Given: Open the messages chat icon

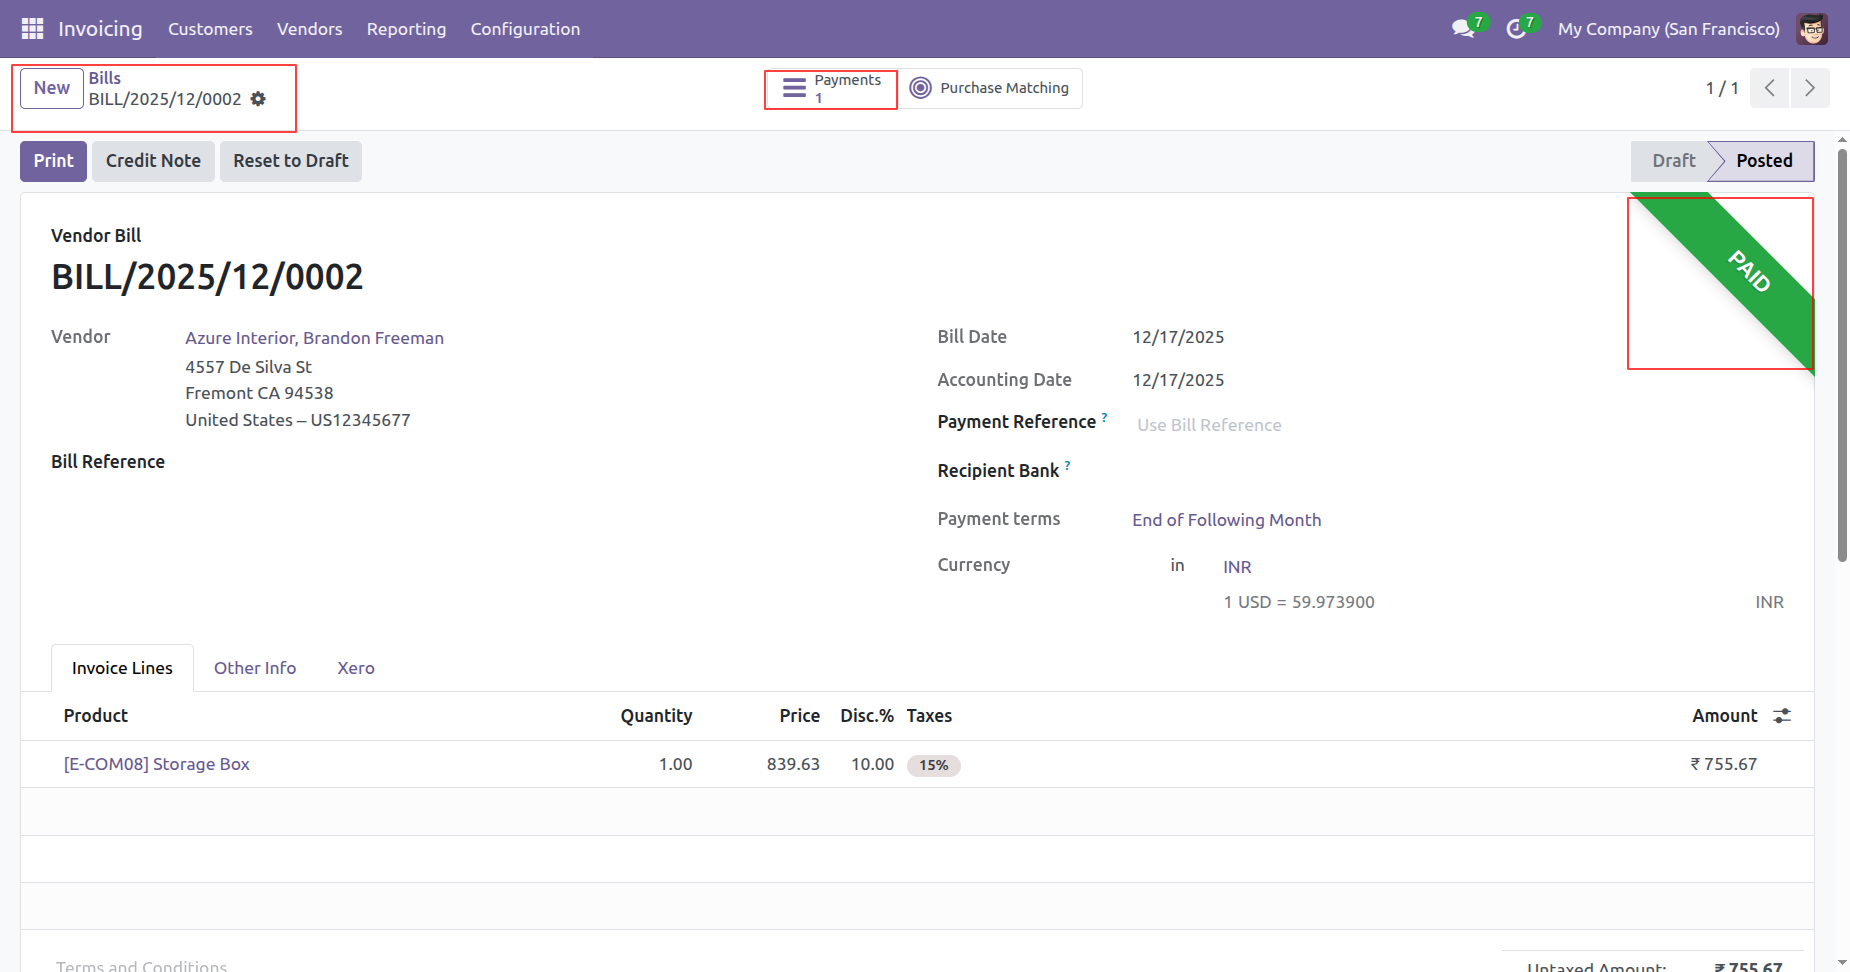Looking at the screenshot, I should click(x=1463, y=29).
